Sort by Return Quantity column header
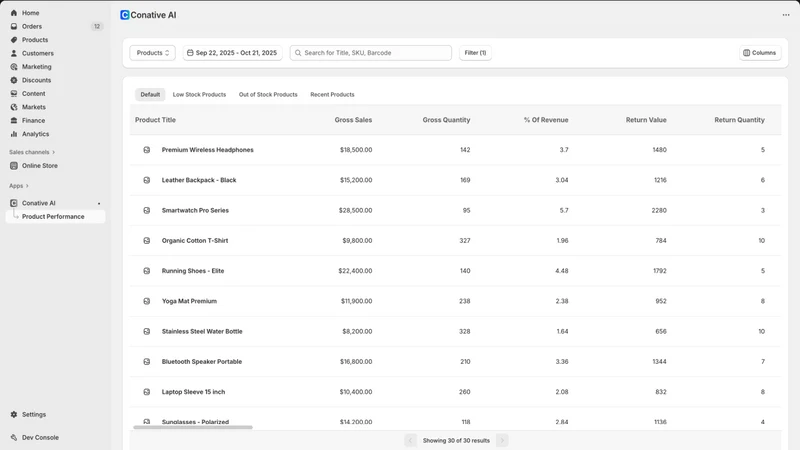Viewport: 800px width, 450px height. click(x=739, y=120)
